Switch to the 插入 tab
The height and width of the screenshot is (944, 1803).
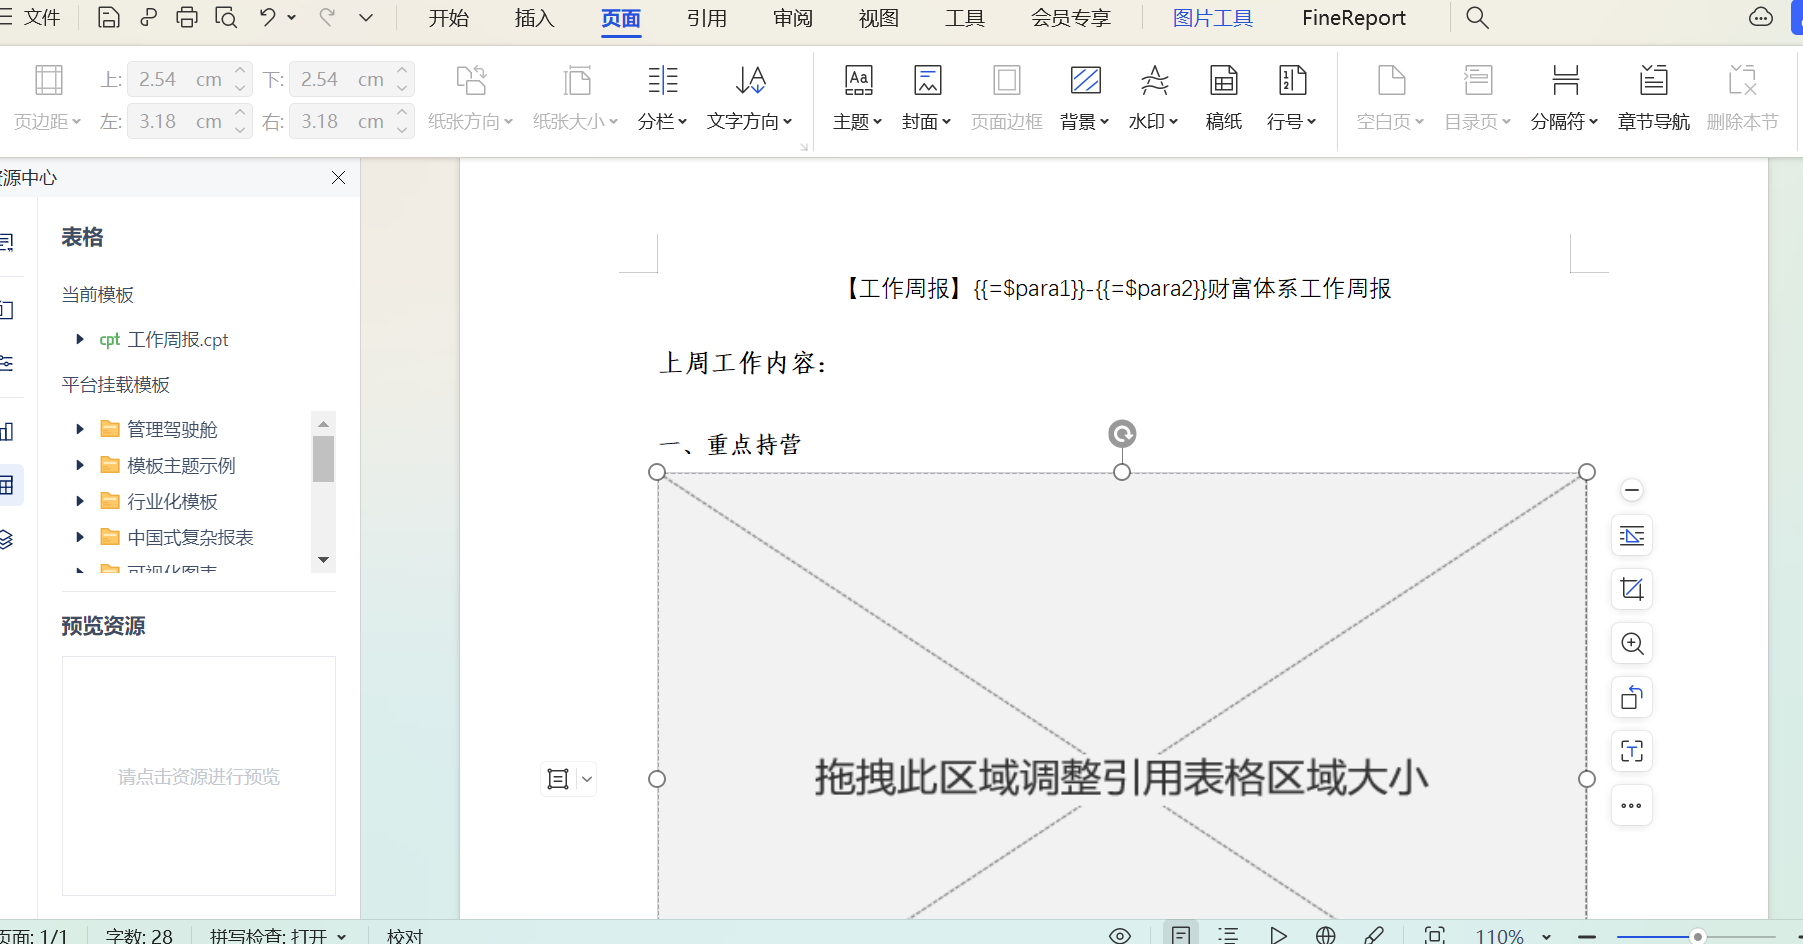(534, 18)
